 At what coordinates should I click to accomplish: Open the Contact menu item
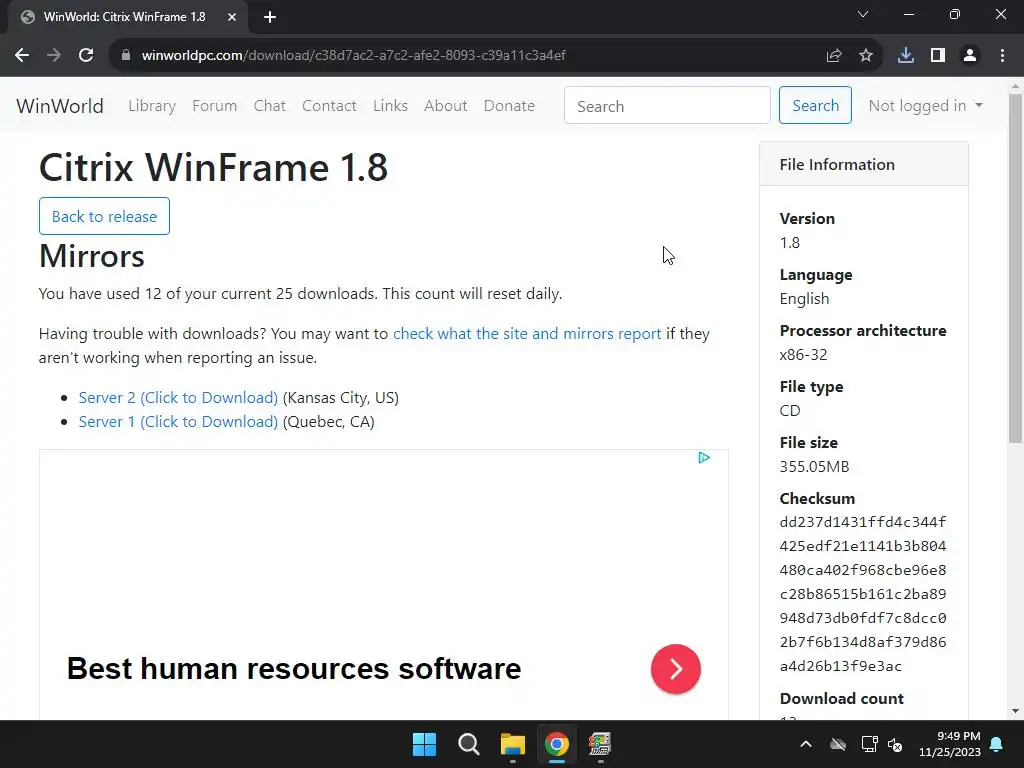329,106
